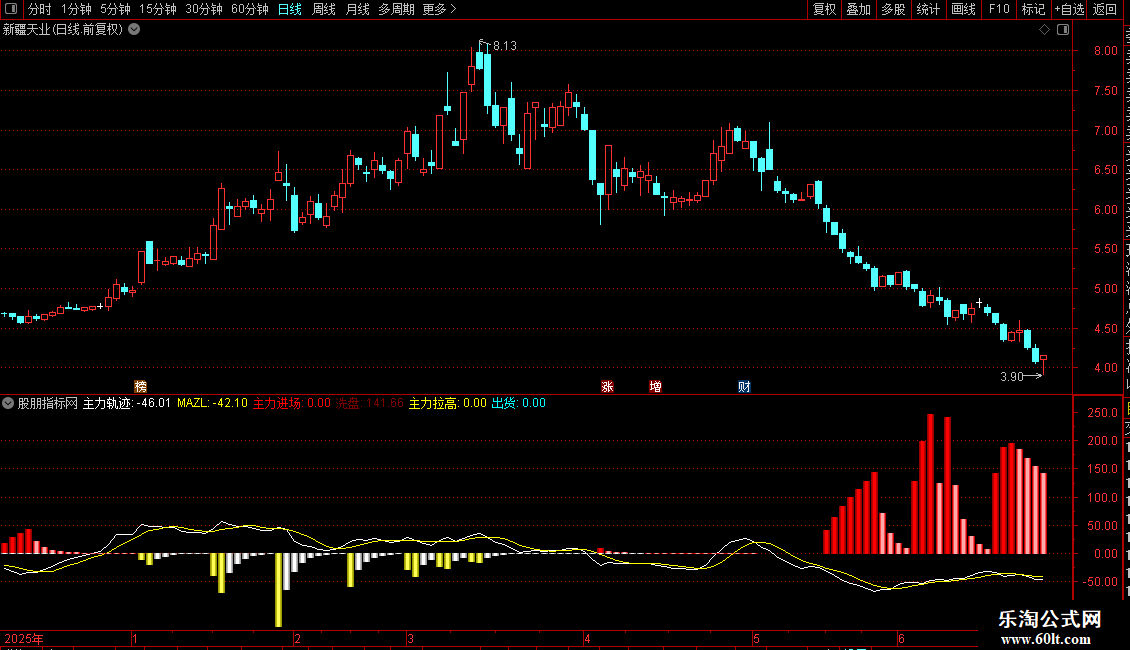Image resolution: width=1130 pixels, height=650 pixels.
Task: Click the 主力轨迹 indicator value
Action: click(127, 403)
